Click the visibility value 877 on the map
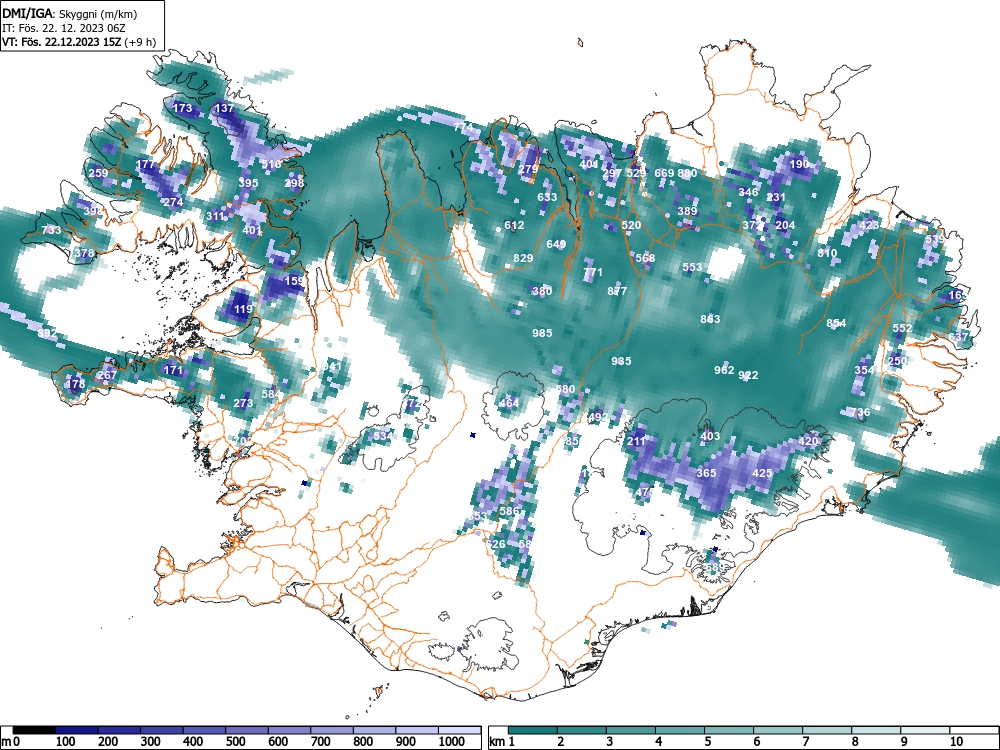Screen dimensions: 1000x750 pyautogui.click(x=617, y=291)
